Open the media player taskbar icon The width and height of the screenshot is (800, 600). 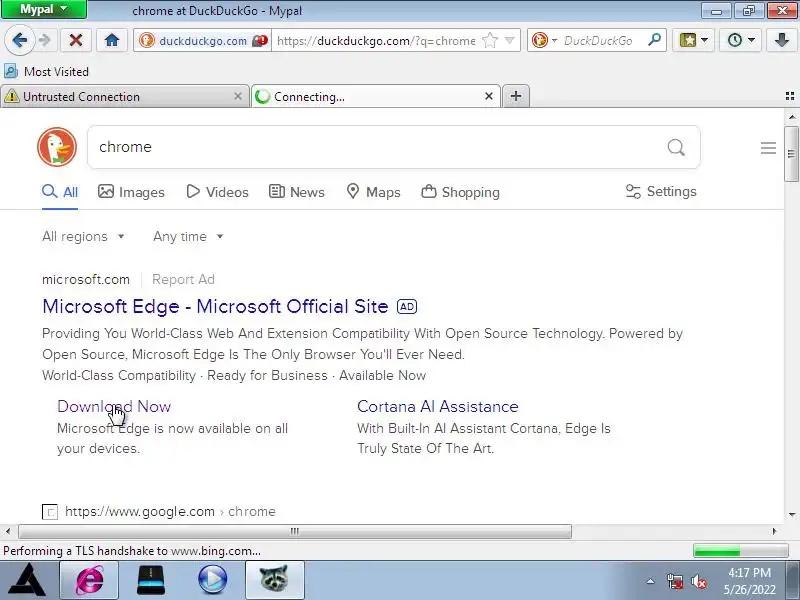(x=212, y=580)
